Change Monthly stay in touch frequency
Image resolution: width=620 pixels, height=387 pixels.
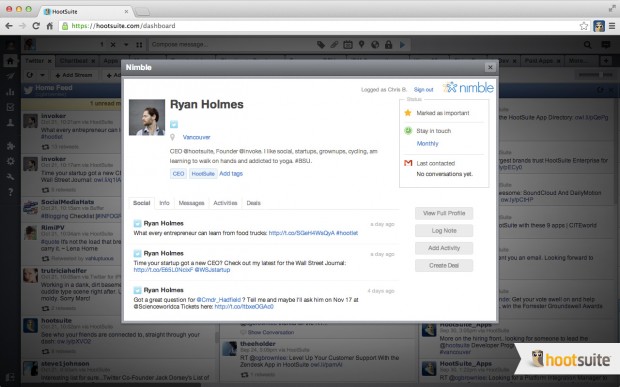[x=427, y=143]
